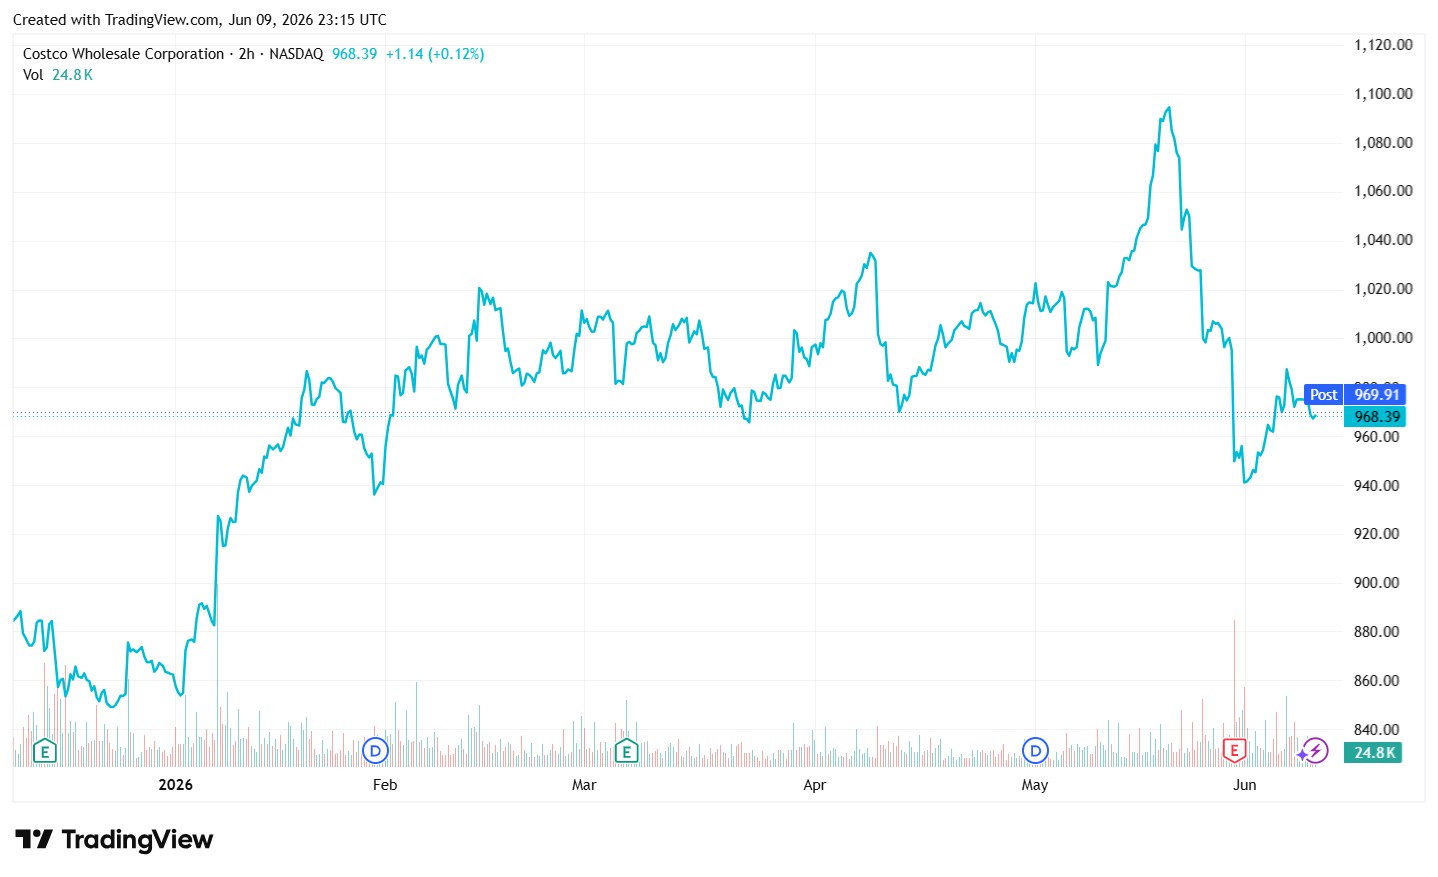1438x877 pixels.
Task: Click the blue Post price label 969.91
Action: (1355, 395)
